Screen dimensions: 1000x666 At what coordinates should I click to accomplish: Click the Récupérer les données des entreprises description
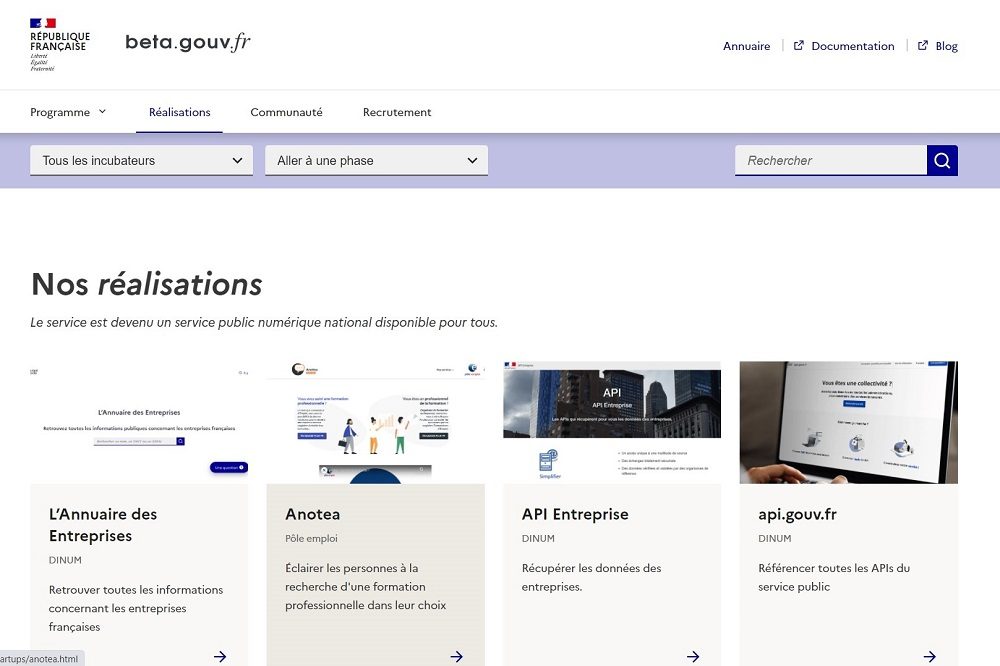[x=591, y=577]
